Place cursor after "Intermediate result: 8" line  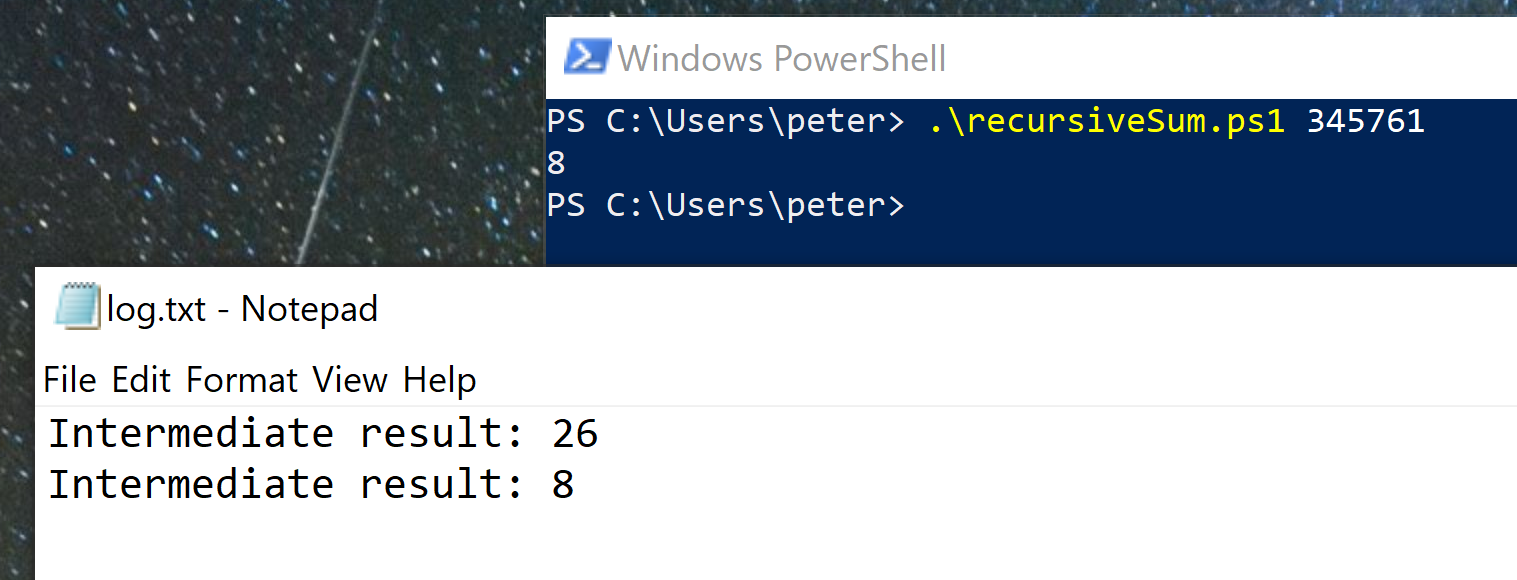(x=576, y=485)
